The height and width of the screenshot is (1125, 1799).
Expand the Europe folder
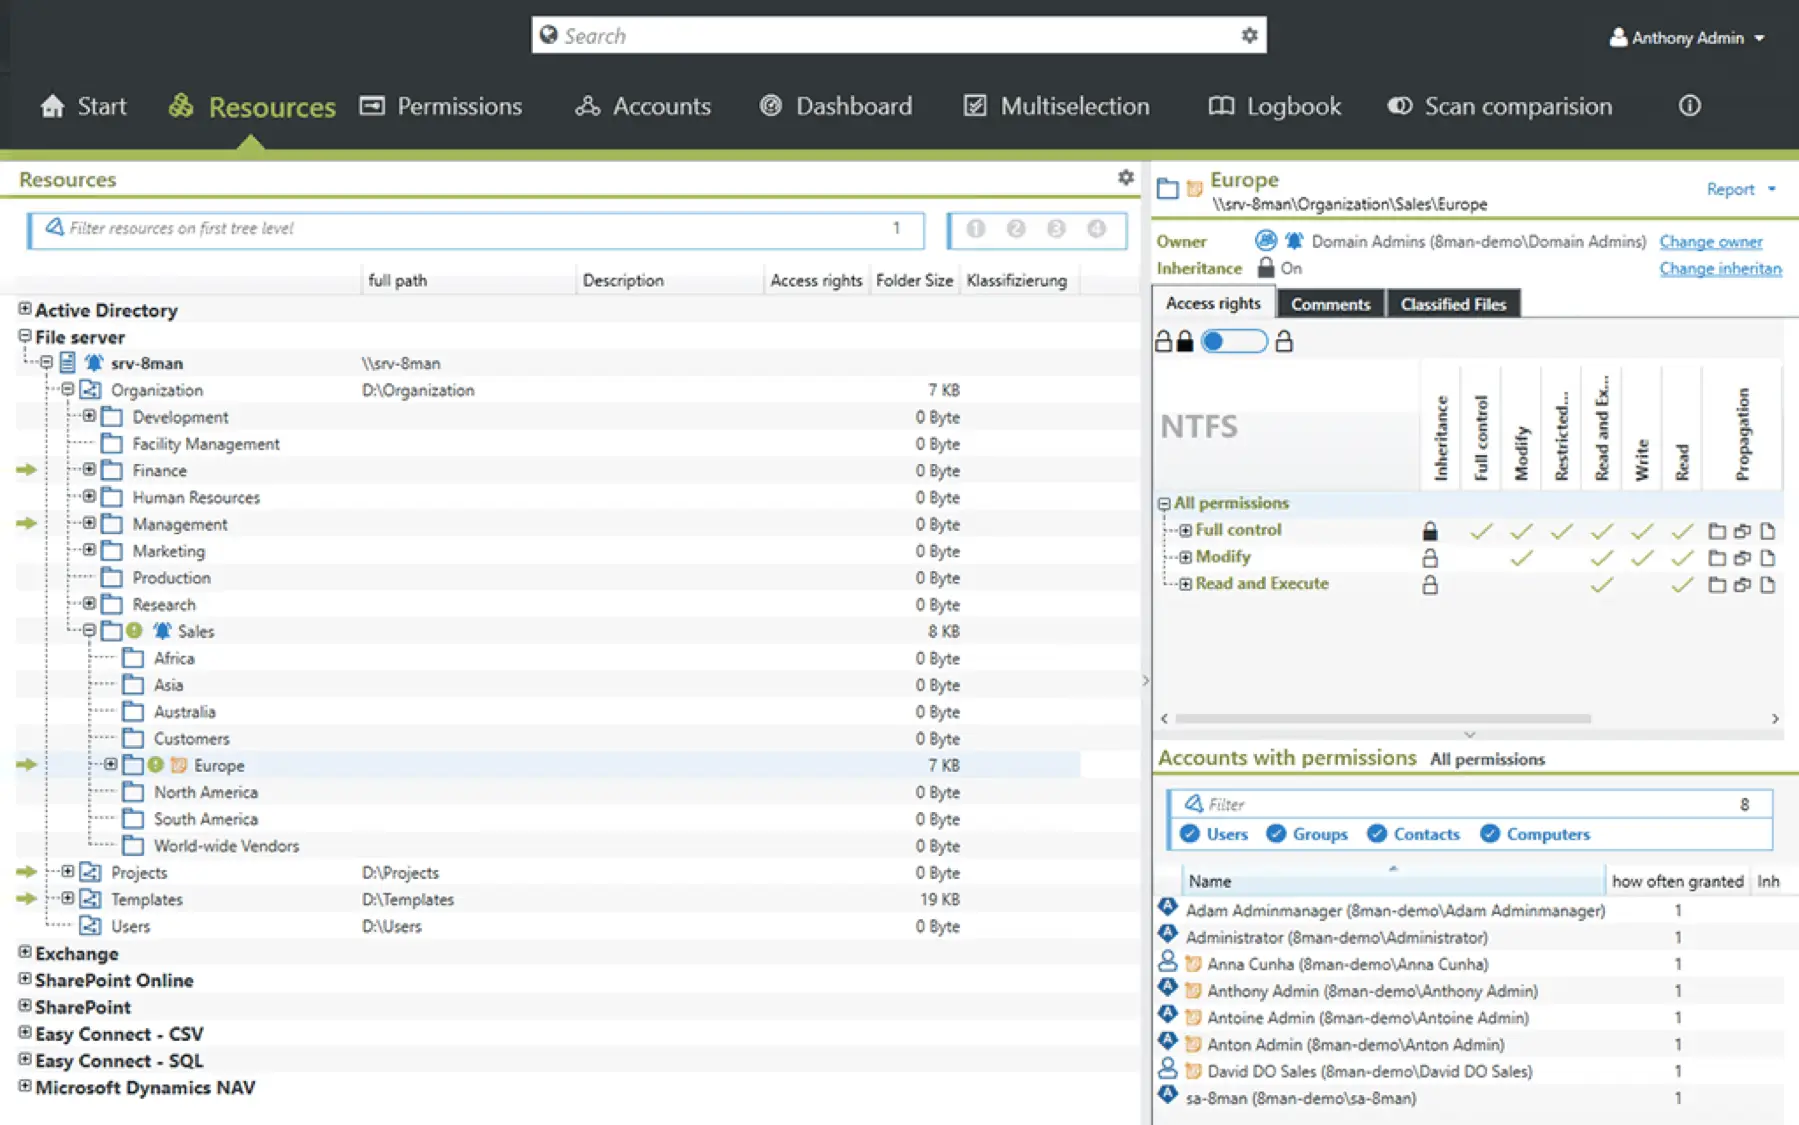[111, 764]
